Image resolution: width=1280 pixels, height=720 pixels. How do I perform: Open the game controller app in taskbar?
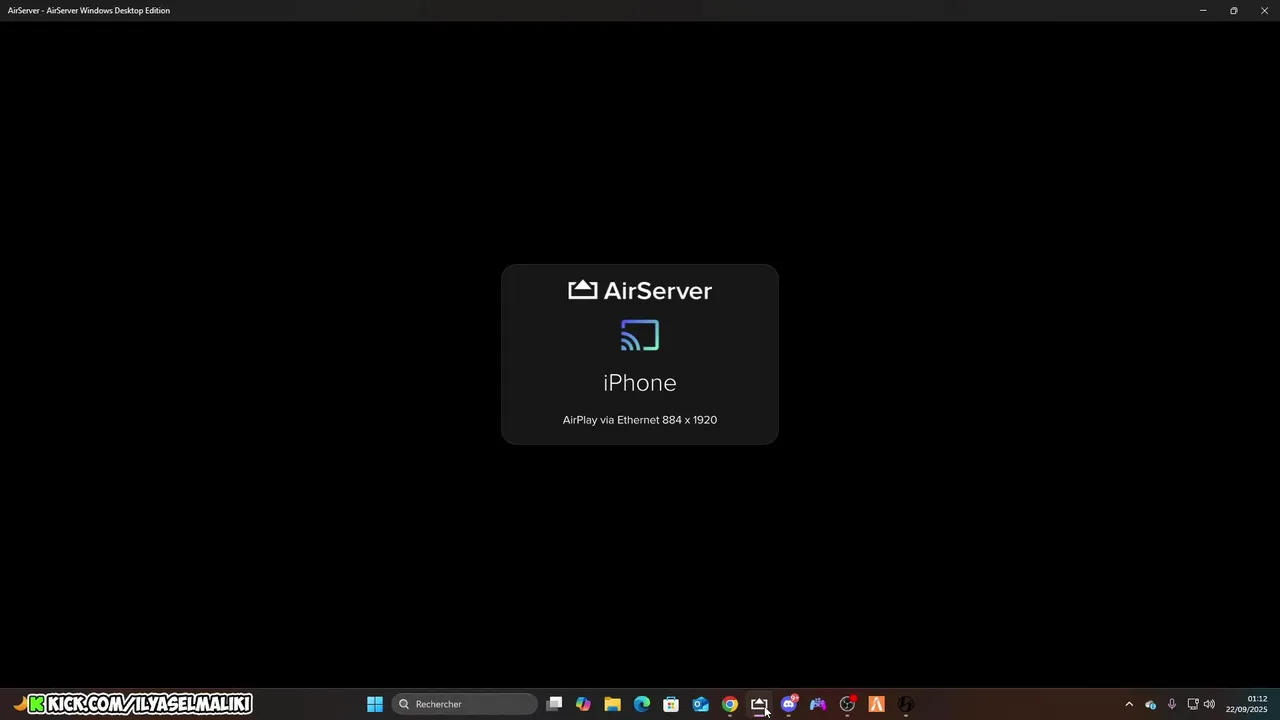click(818, 704)
